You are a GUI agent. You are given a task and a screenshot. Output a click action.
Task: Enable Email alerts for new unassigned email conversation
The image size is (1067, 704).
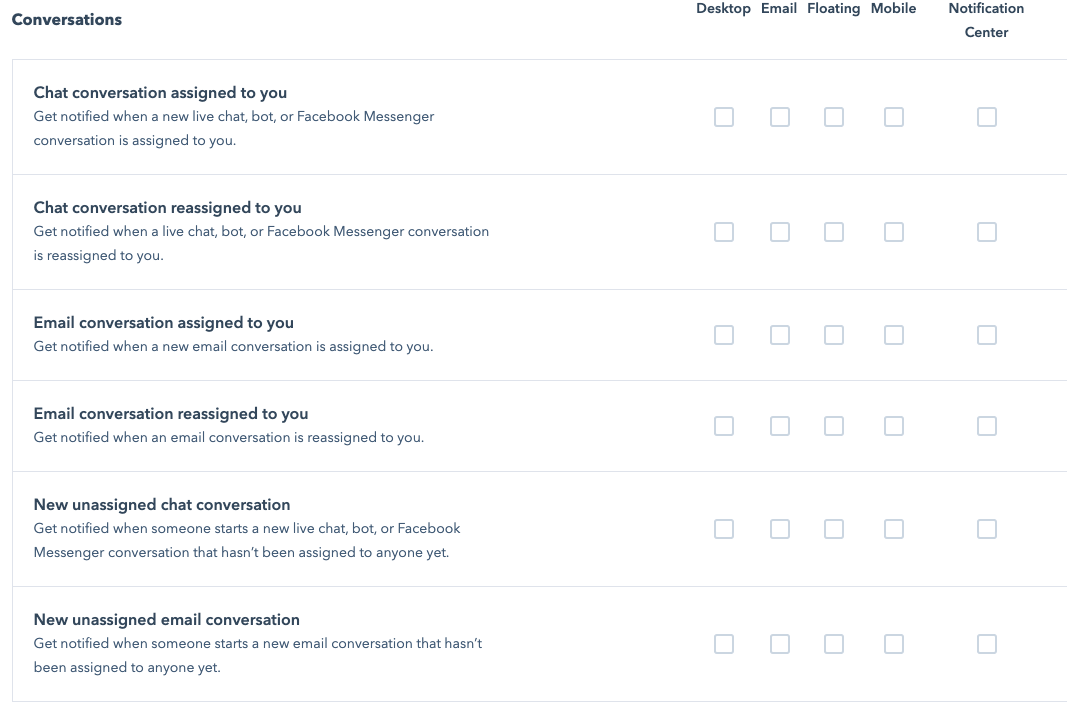(780, 644)
